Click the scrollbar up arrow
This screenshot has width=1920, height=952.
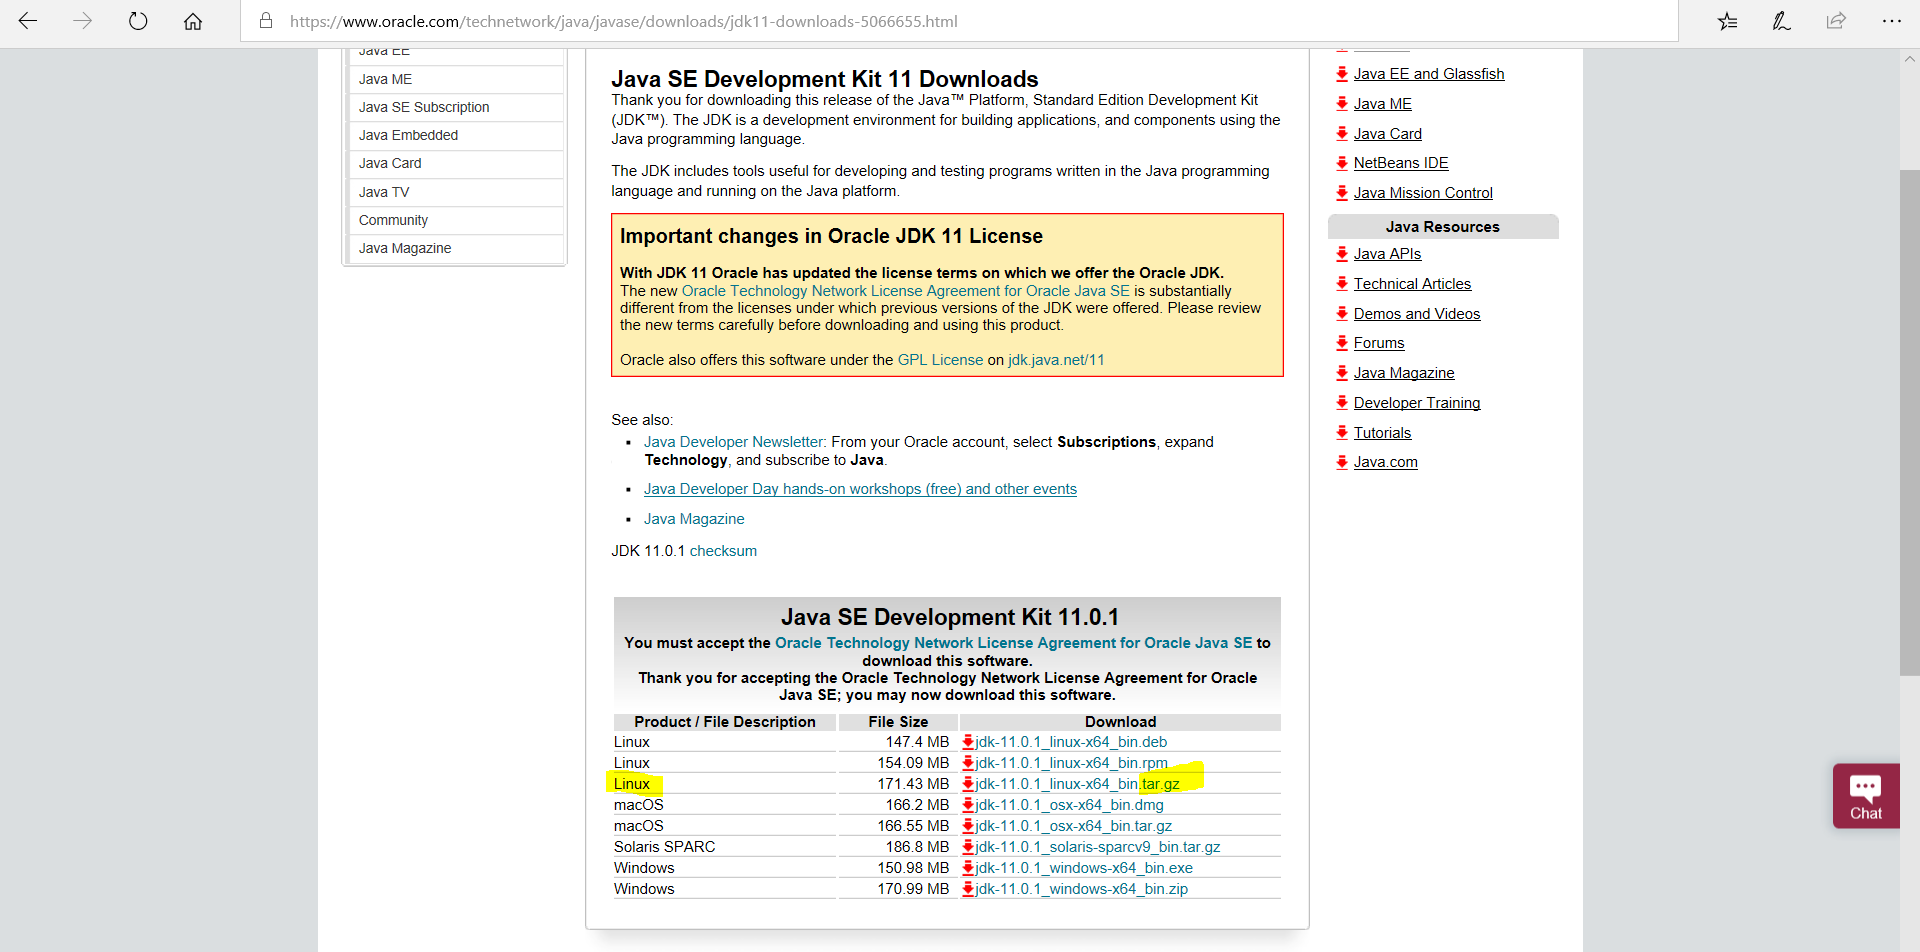[1910, 59]
